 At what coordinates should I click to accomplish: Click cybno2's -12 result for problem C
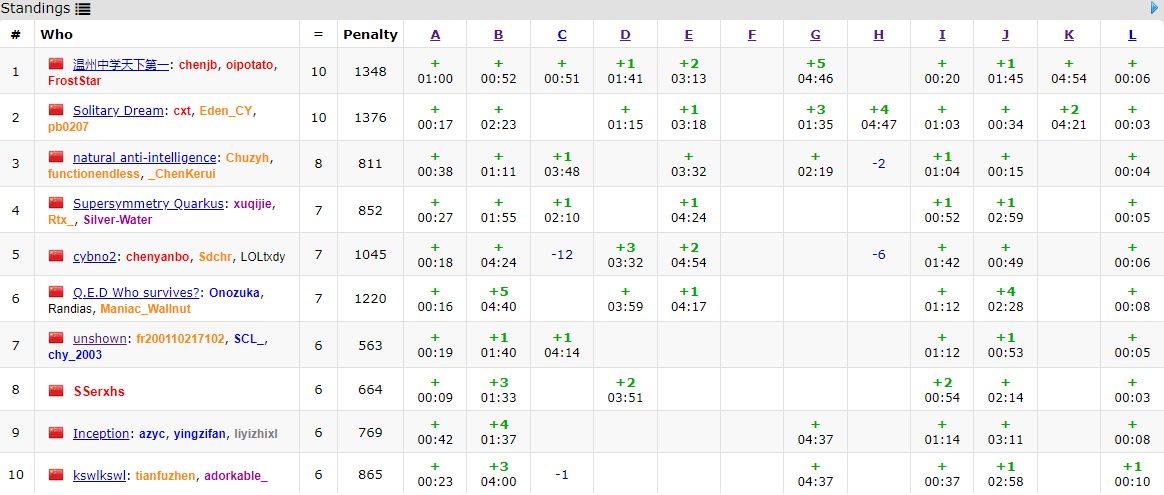(x=561, y=255)
